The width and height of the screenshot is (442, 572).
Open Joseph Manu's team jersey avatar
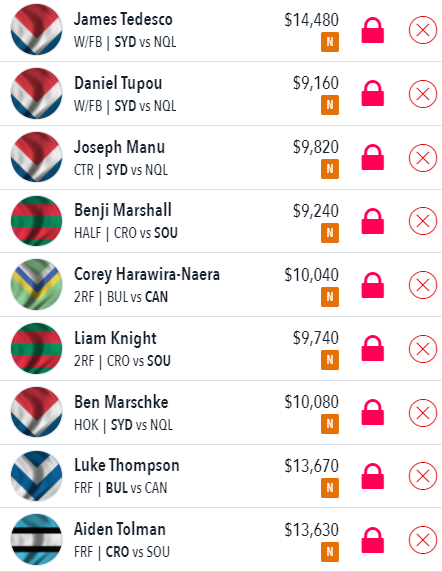(x=36, y=157)
